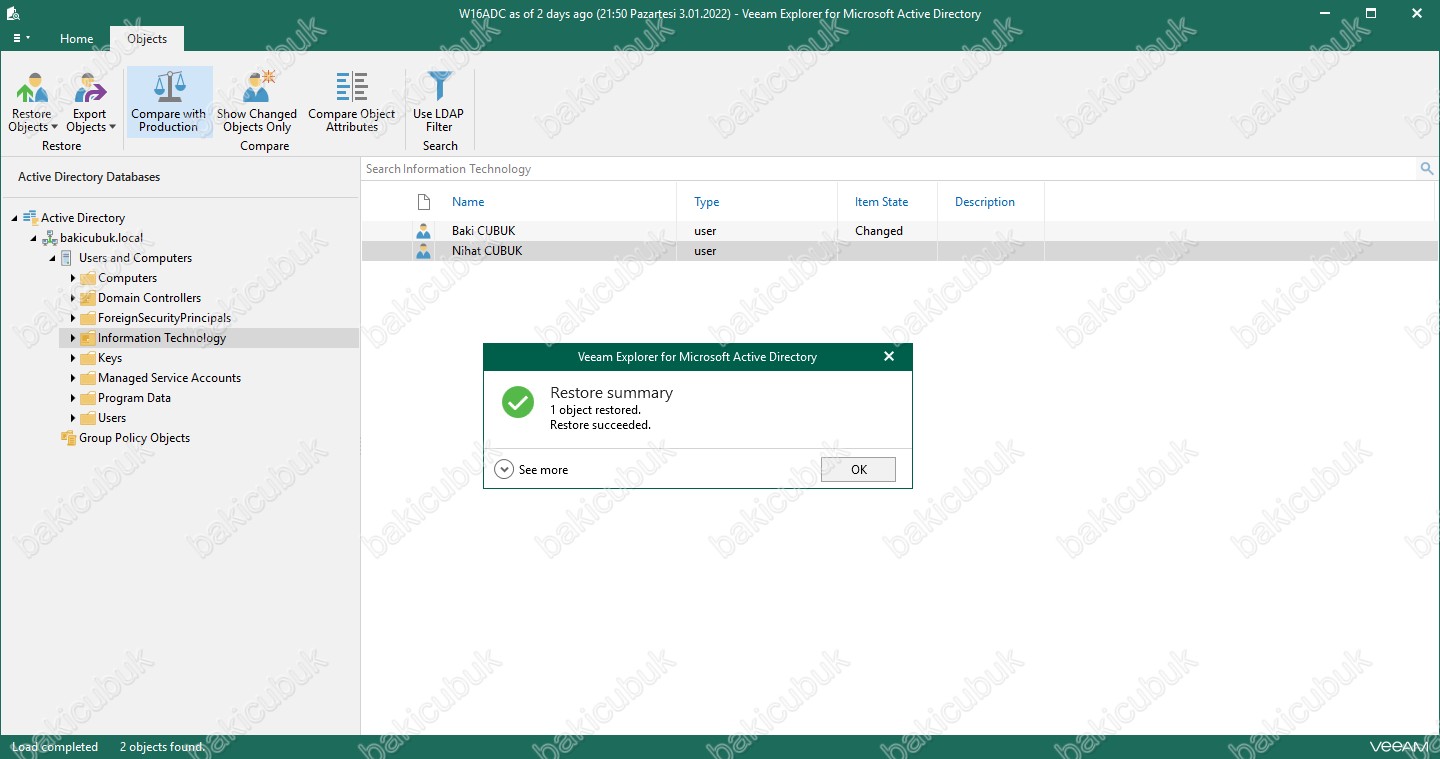The height and width of the screenshot is (759, 1440).
Task: Click the Active Directory root icon
Action: (x=30, y=218)
